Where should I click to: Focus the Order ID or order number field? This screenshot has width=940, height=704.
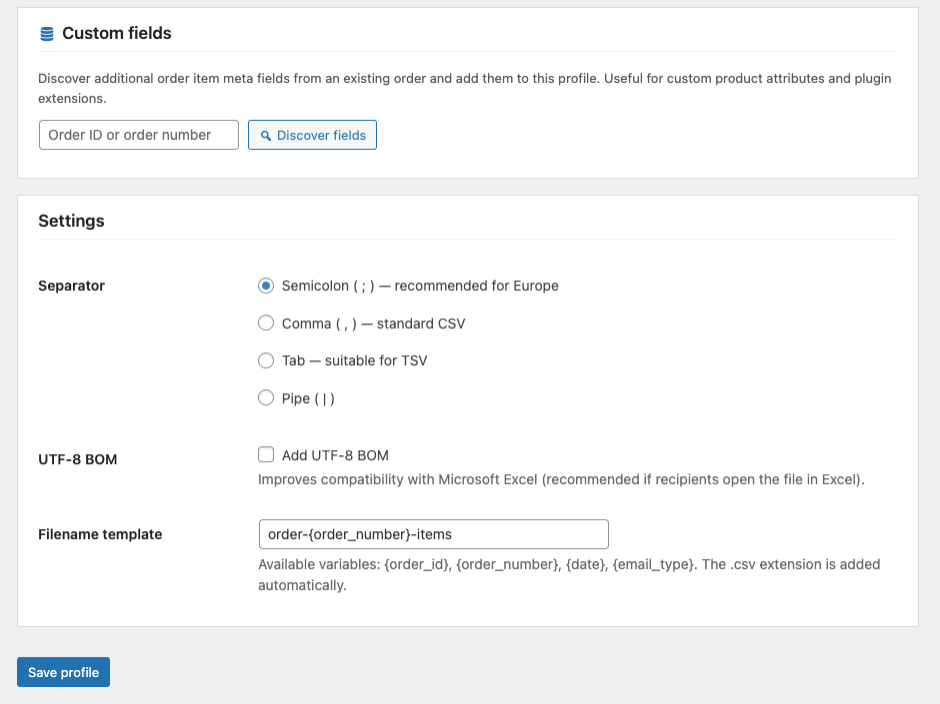point(139,135)
